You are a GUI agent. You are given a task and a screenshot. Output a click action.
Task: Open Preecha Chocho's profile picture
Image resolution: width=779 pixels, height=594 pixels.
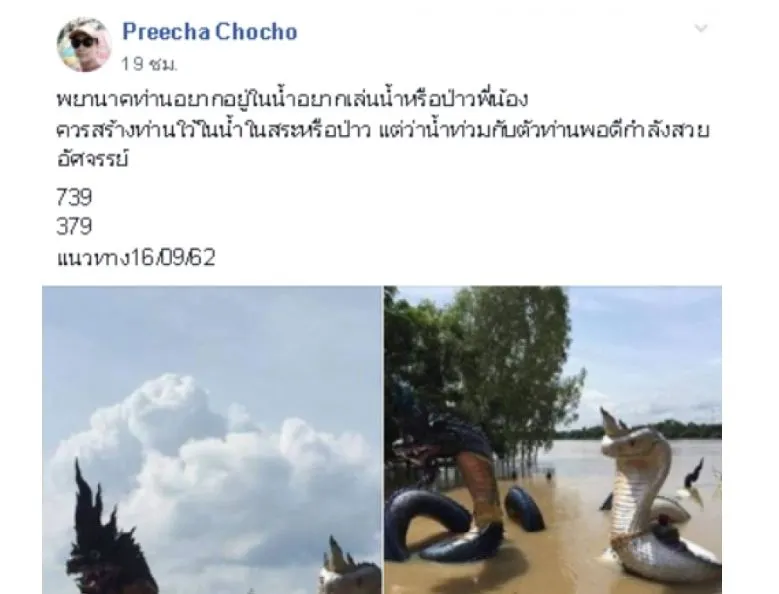pyautogui.click(x=84, y=45)
